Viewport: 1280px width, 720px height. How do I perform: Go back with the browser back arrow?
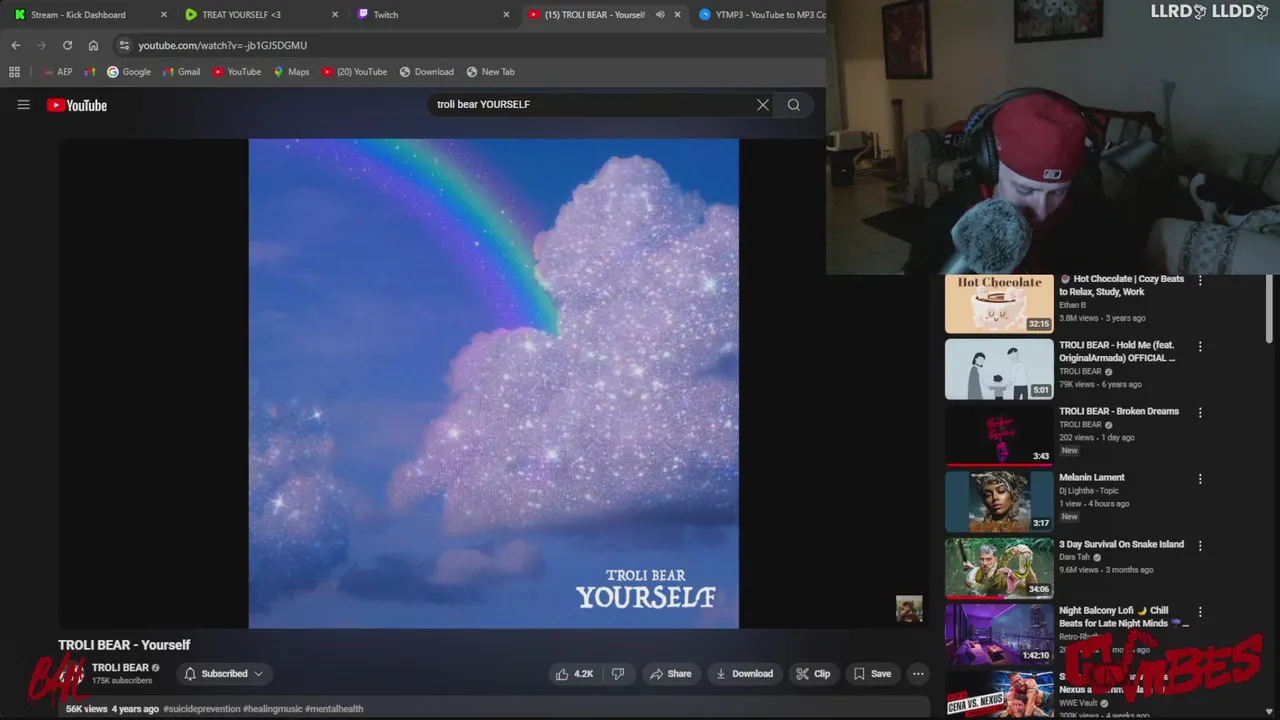click(x=16, y=45)
